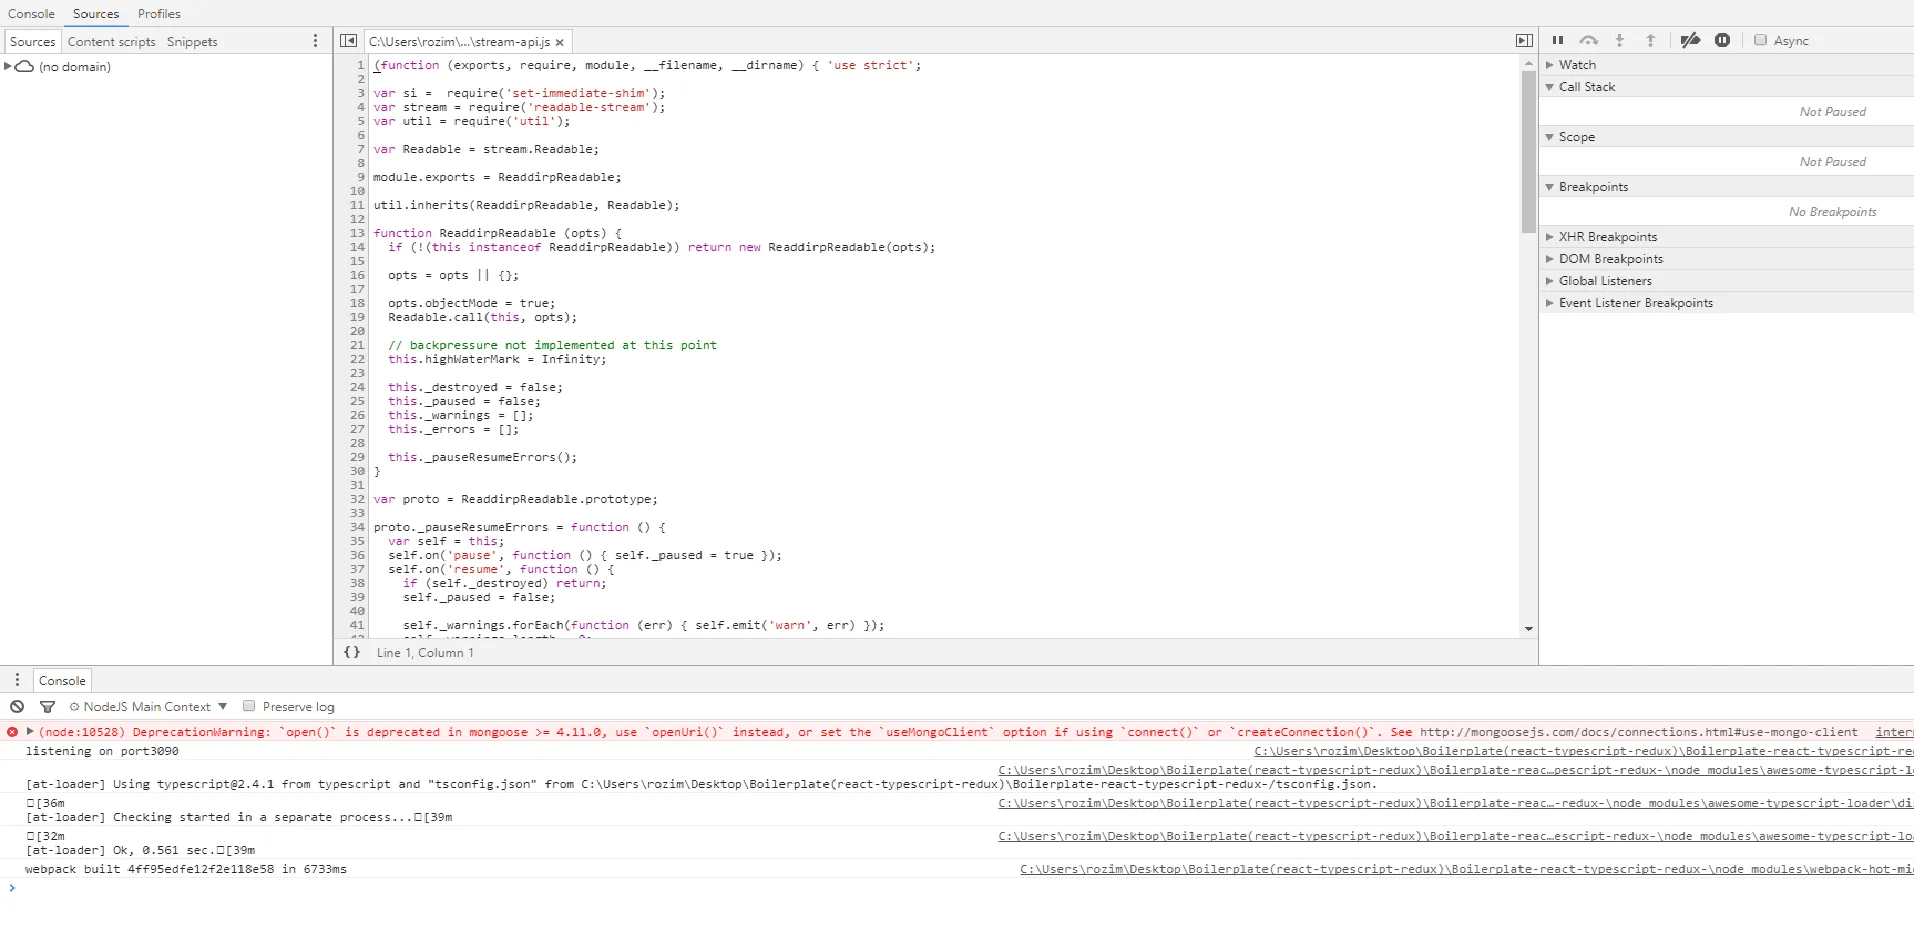Image resolution: width=1914 pixels, height=950 pixels.
Task: Open the Snippets tab
Action: (192, 42)
